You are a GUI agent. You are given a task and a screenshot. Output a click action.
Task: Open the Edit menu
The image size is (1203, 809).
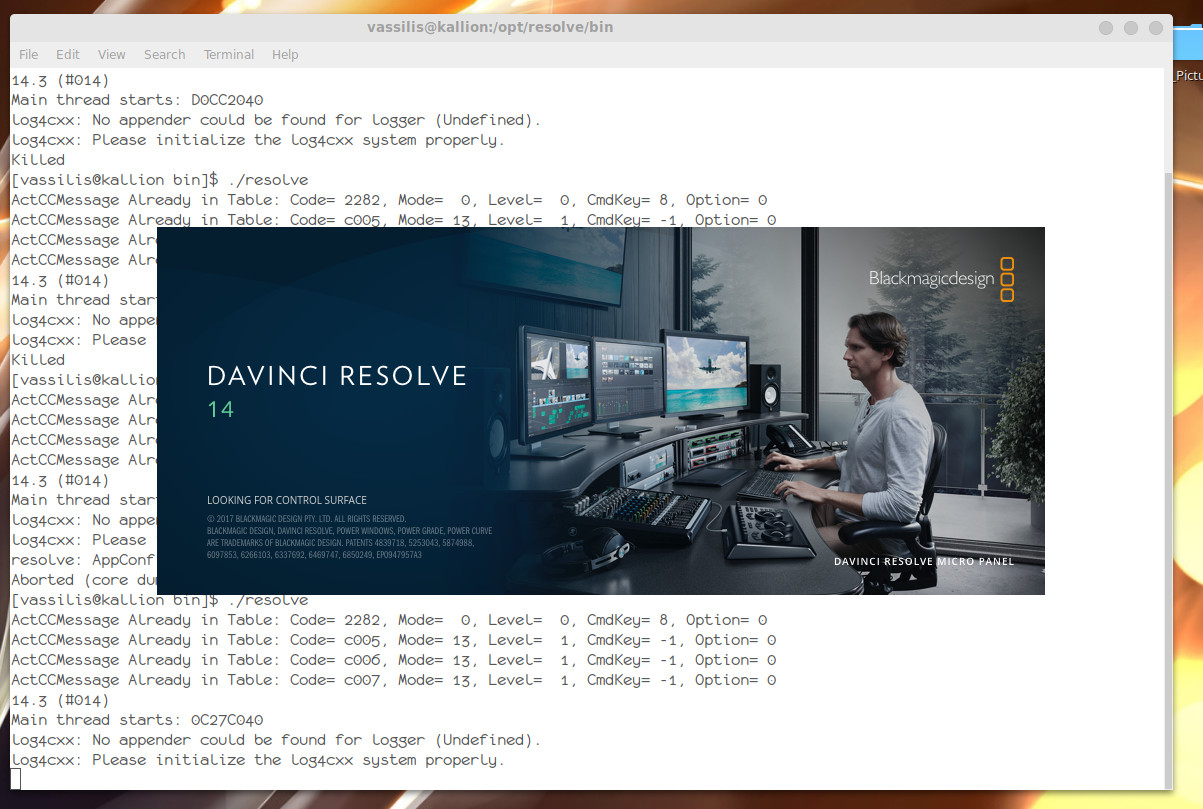[68, 54]
